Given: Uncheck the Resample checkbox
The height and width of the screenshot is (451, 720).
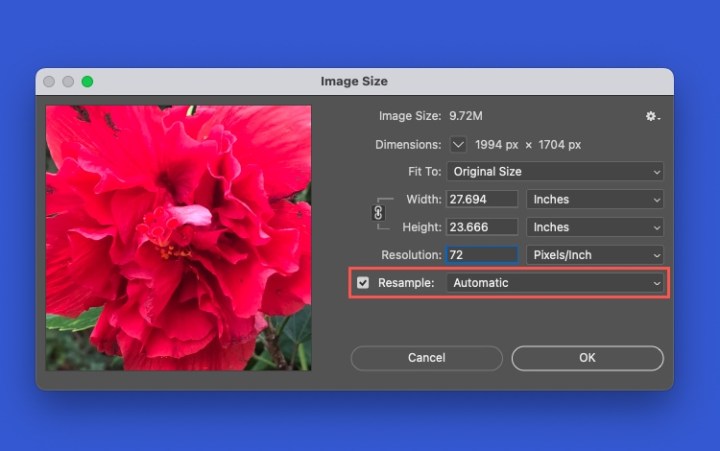Looking at the screenshot, I should pyautogui.click(x=363, y=283).
